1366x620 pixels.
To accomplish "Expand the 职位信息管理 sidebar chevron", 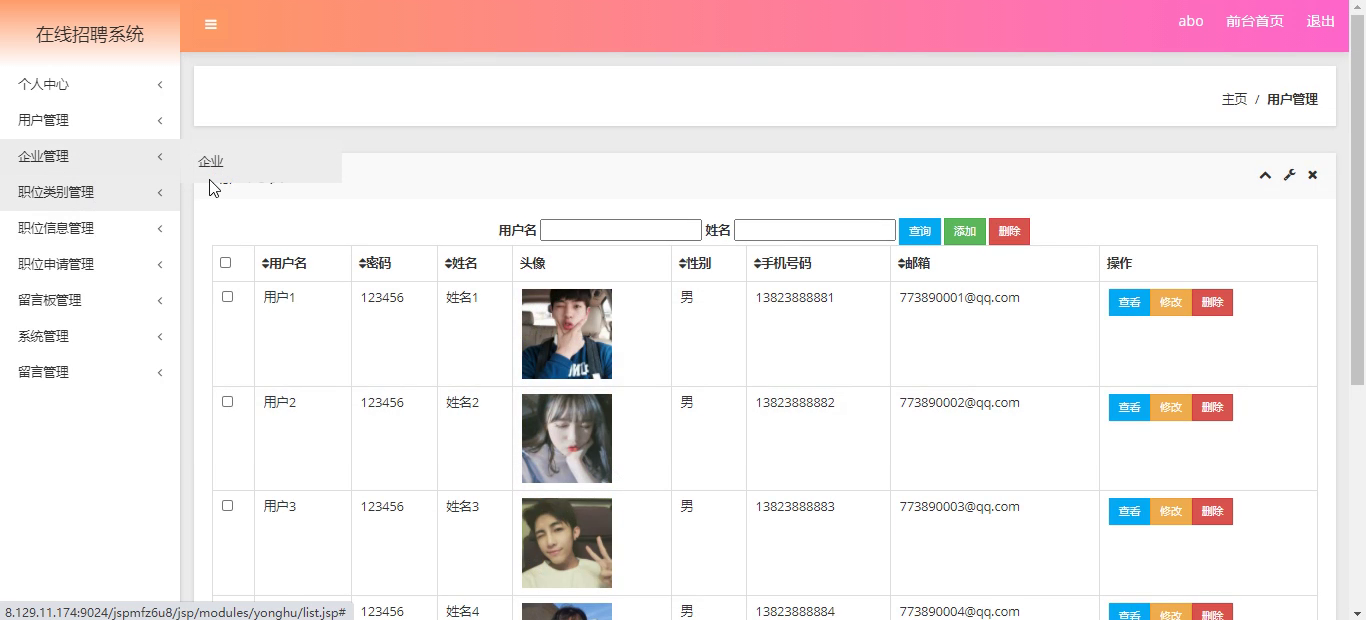I will click(160, 229).
